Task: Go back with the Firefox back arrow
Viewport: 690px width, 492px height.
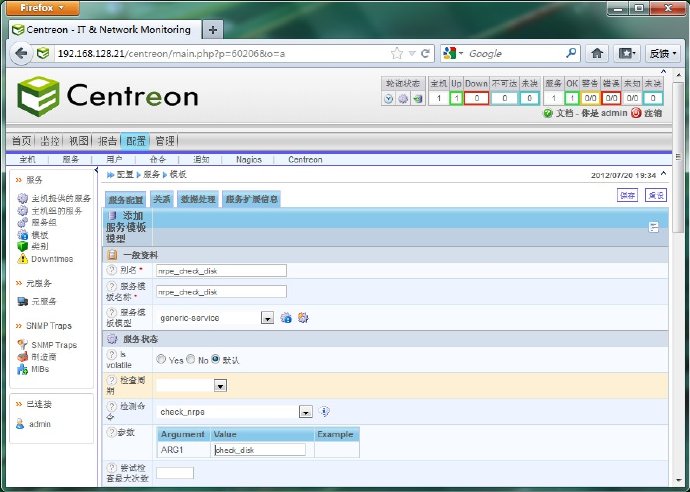Action: 20,54
